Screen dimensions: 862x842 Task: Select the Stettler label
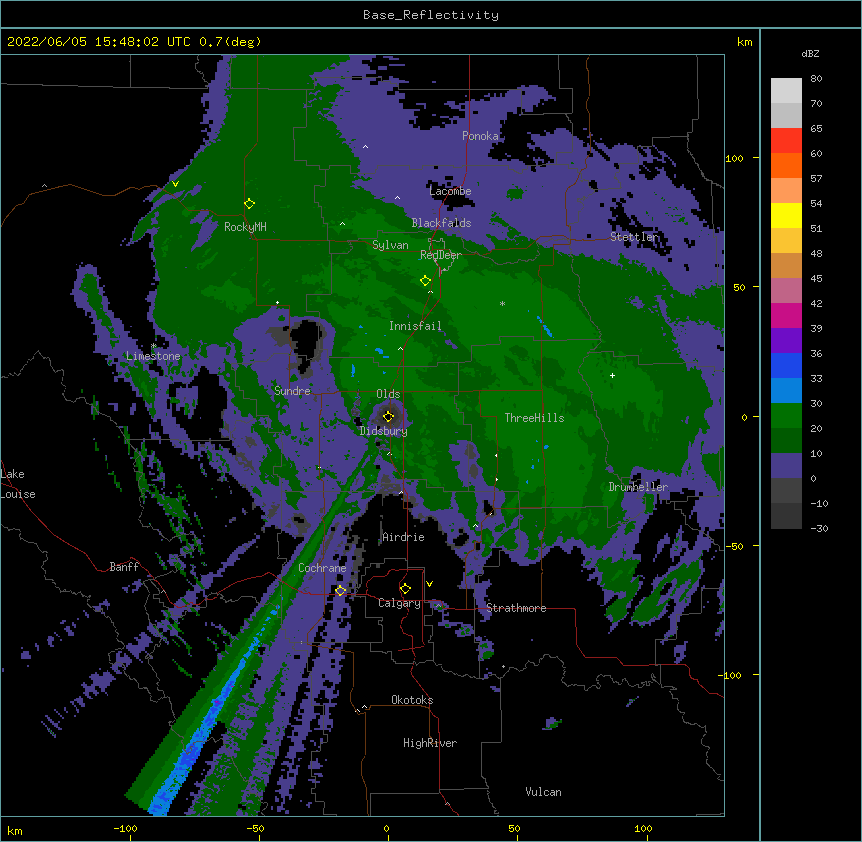(x=634, y=237)
